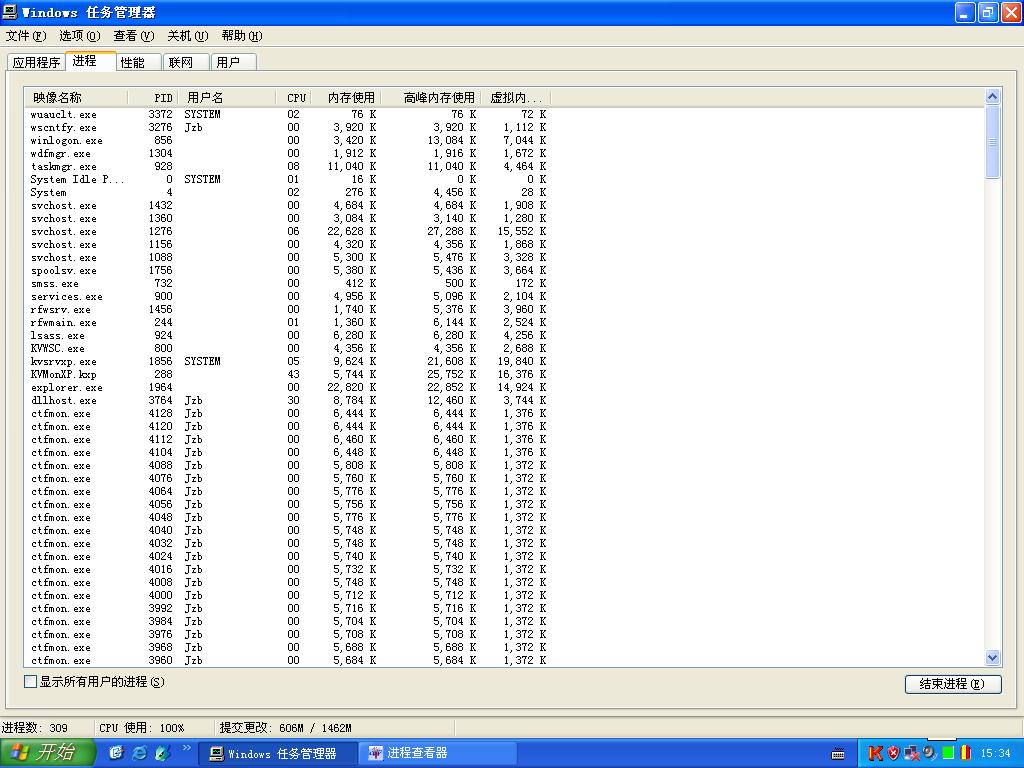Click the Task Manager title bar icon
The image size is (1024, 768).
coord(10,12)
